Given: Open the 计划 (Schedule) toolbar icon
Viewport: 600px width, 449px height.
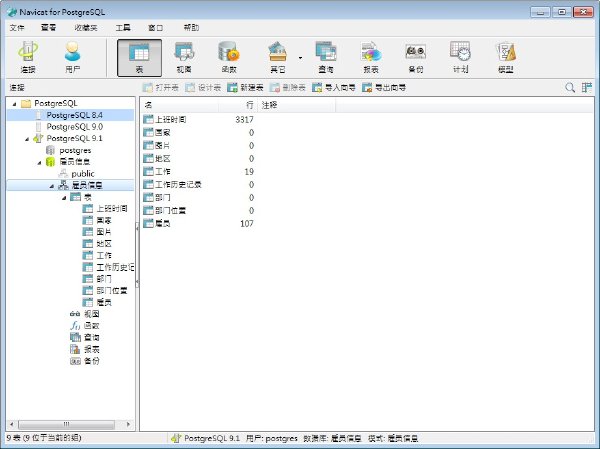Looking at the screenshot, I should 460,57.
